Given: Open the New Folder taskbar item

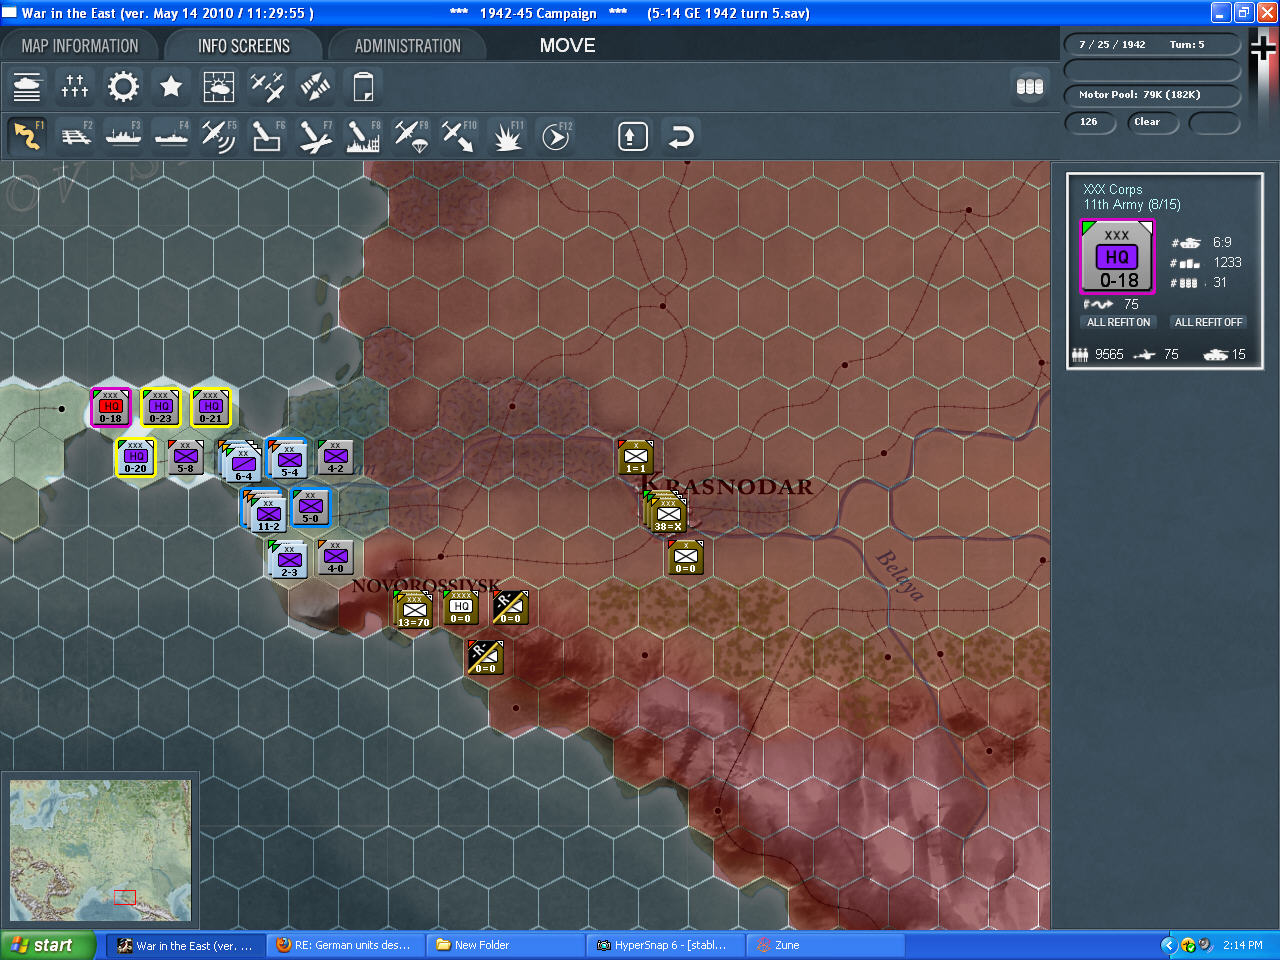Looking at the screenshot, I should (x=505, y=945).
